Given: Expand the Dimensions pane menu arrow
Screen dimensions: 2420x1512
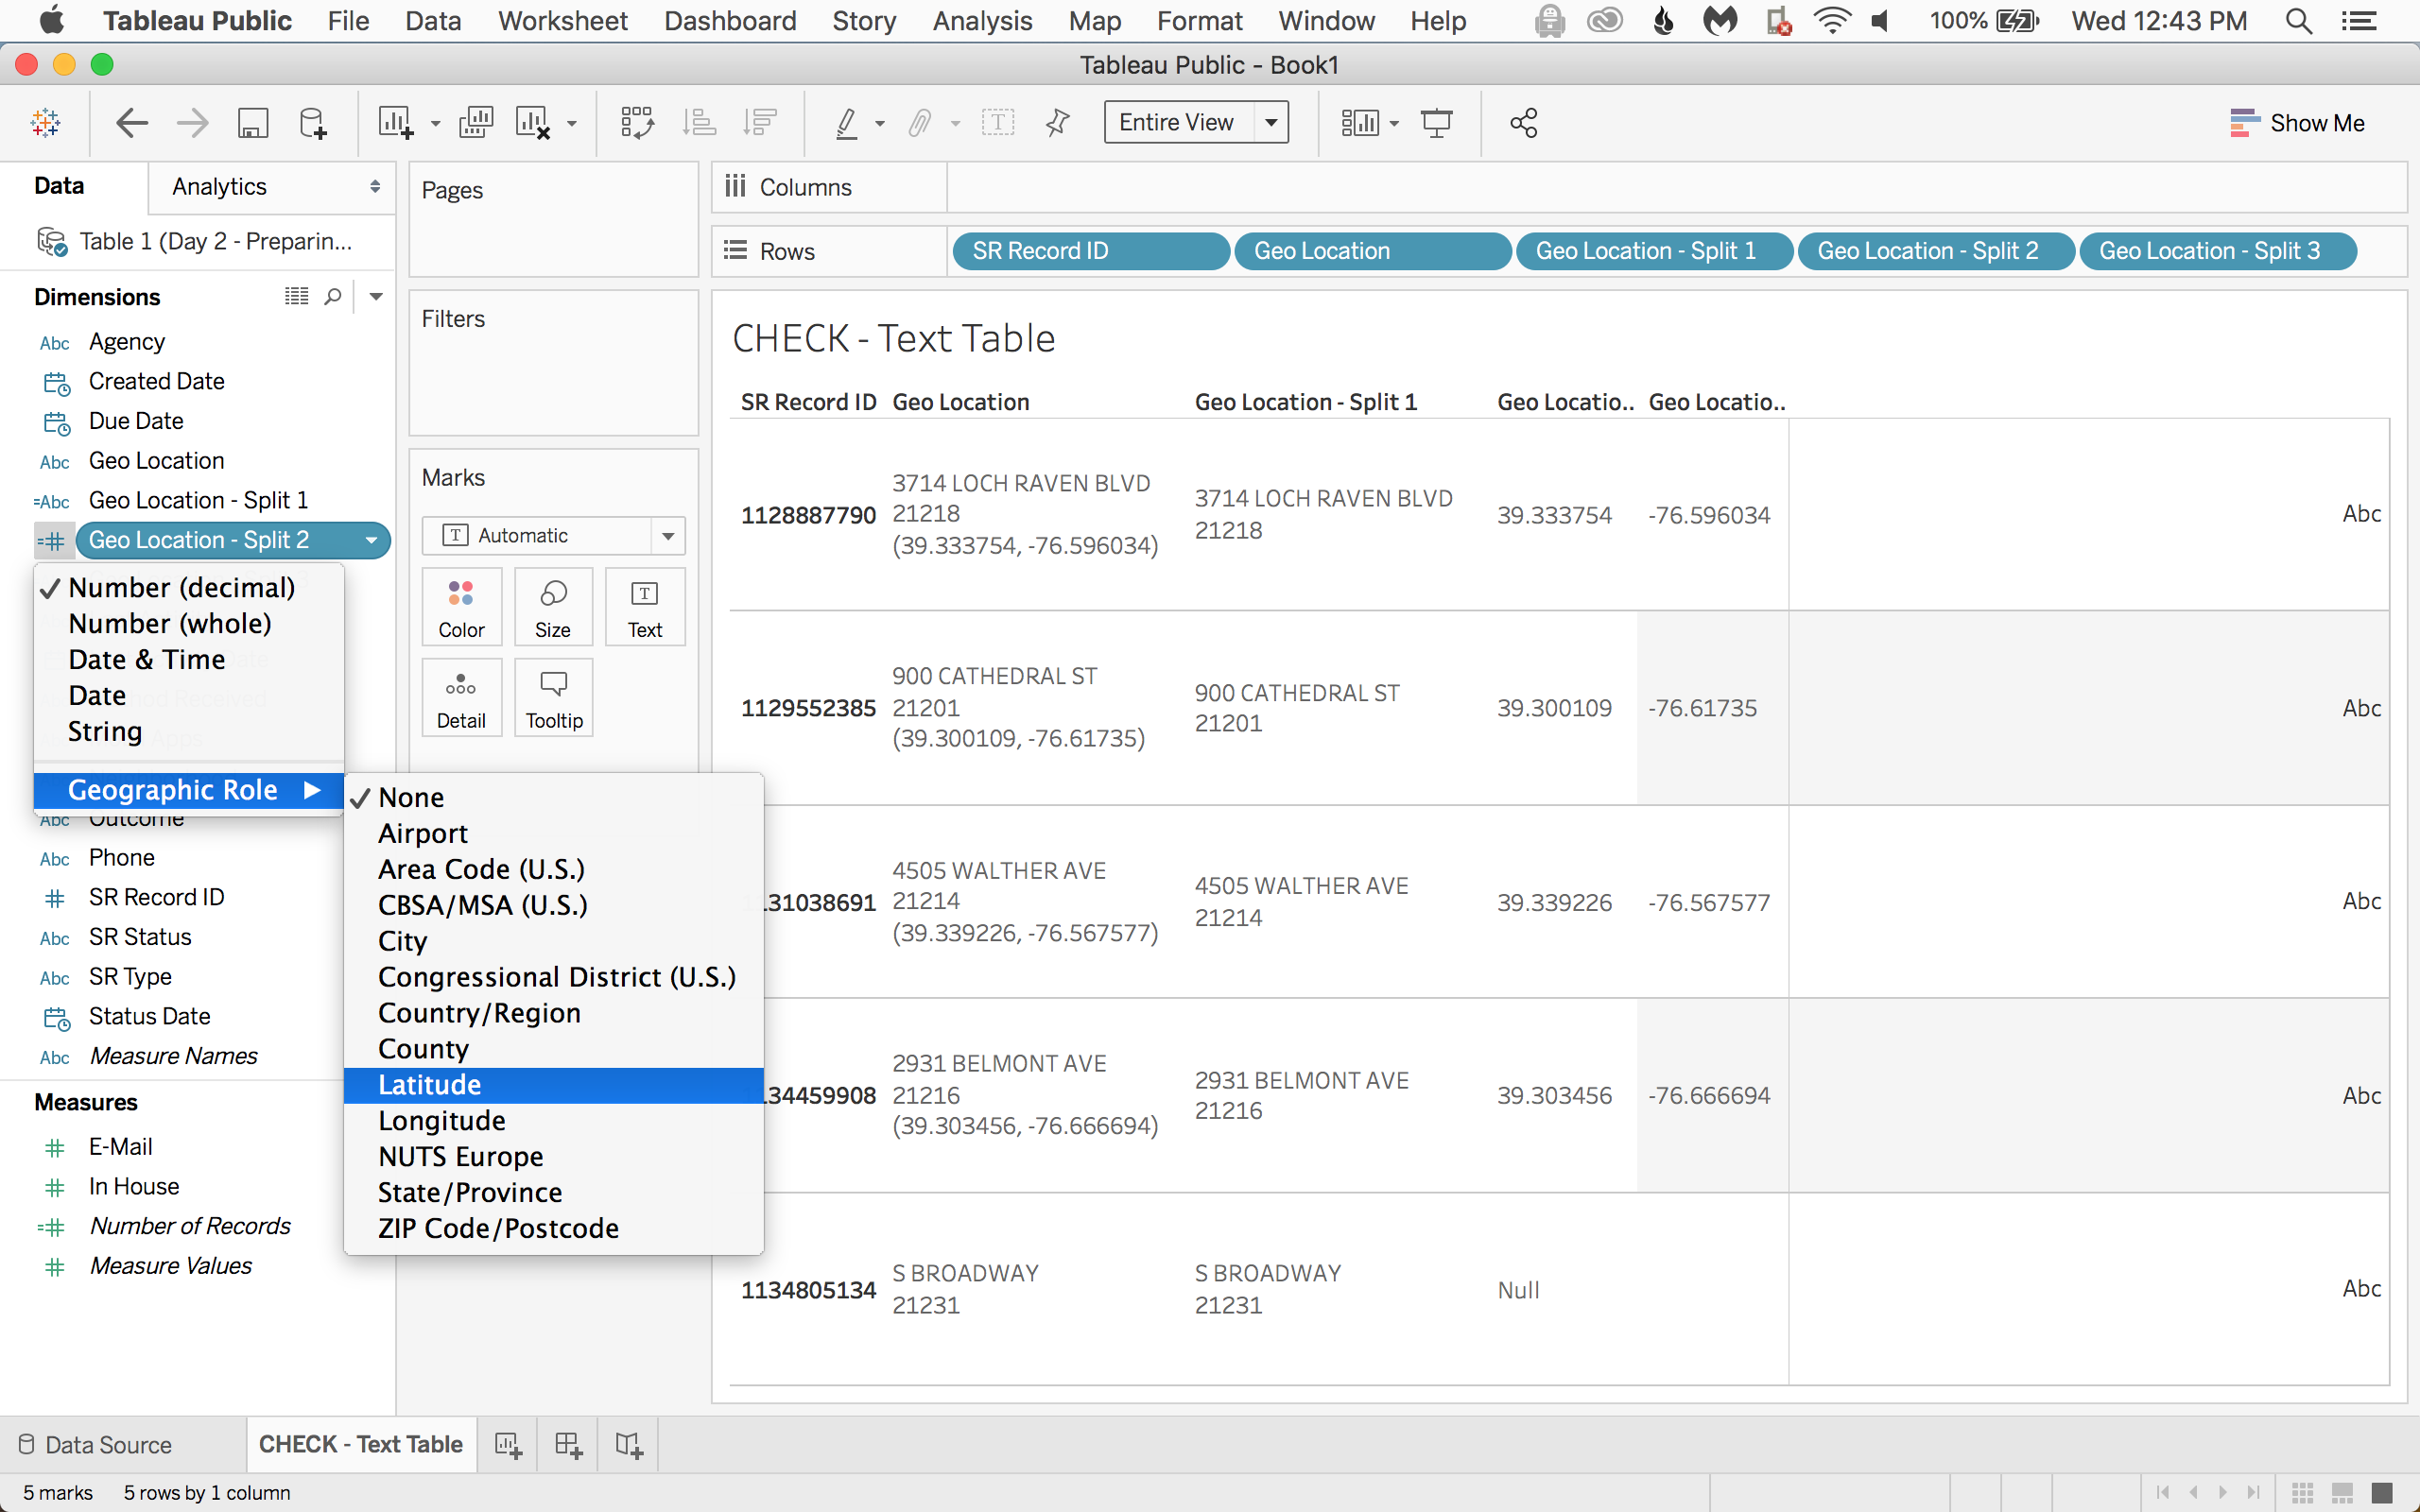Looking at the screenshot, I should click(x=376, y=296).
